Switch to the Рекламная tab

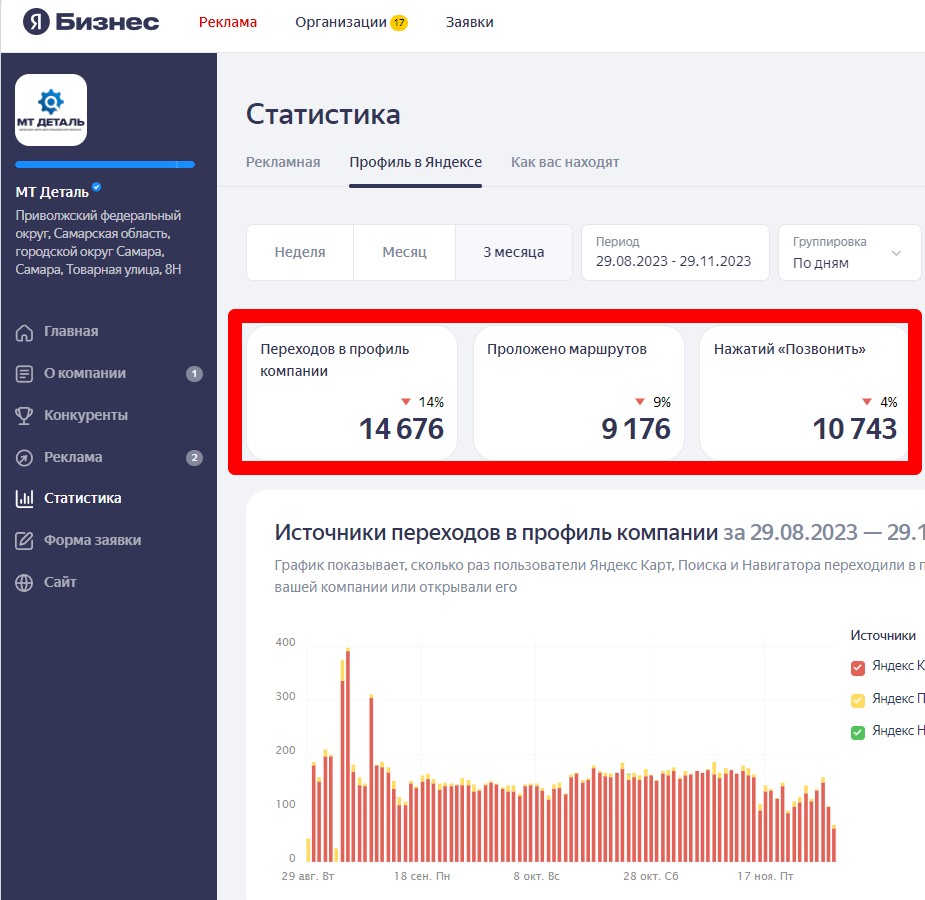(x=283, y=162)
